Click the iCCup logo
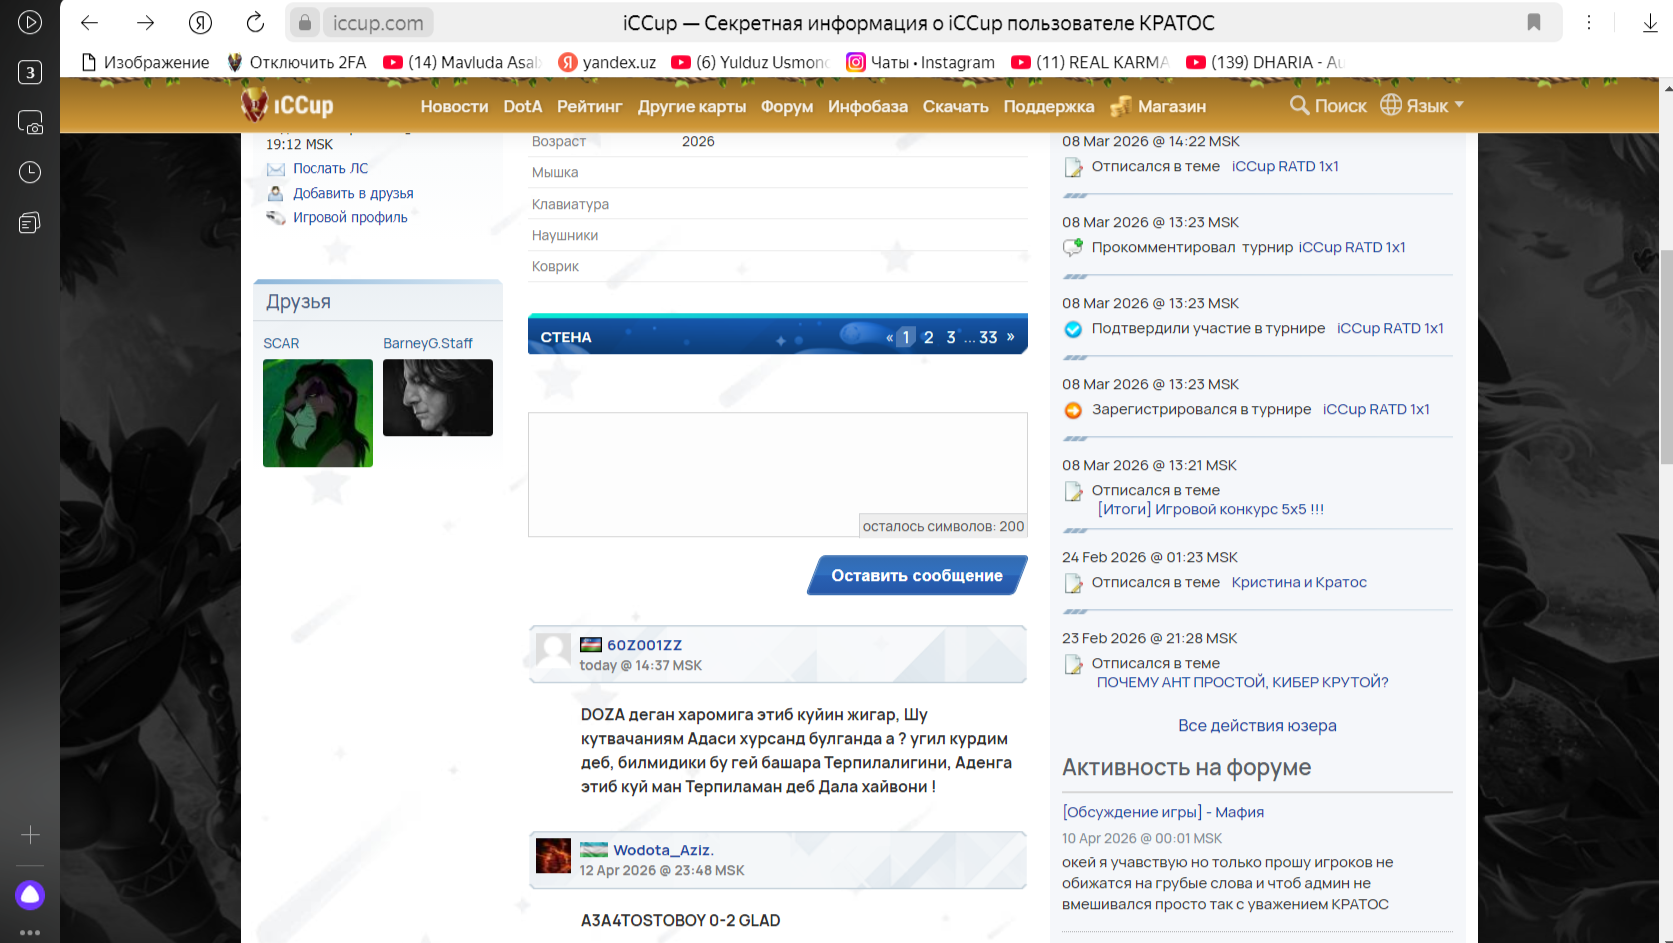This screenshot has width=1673, height=943. (287, 104)
